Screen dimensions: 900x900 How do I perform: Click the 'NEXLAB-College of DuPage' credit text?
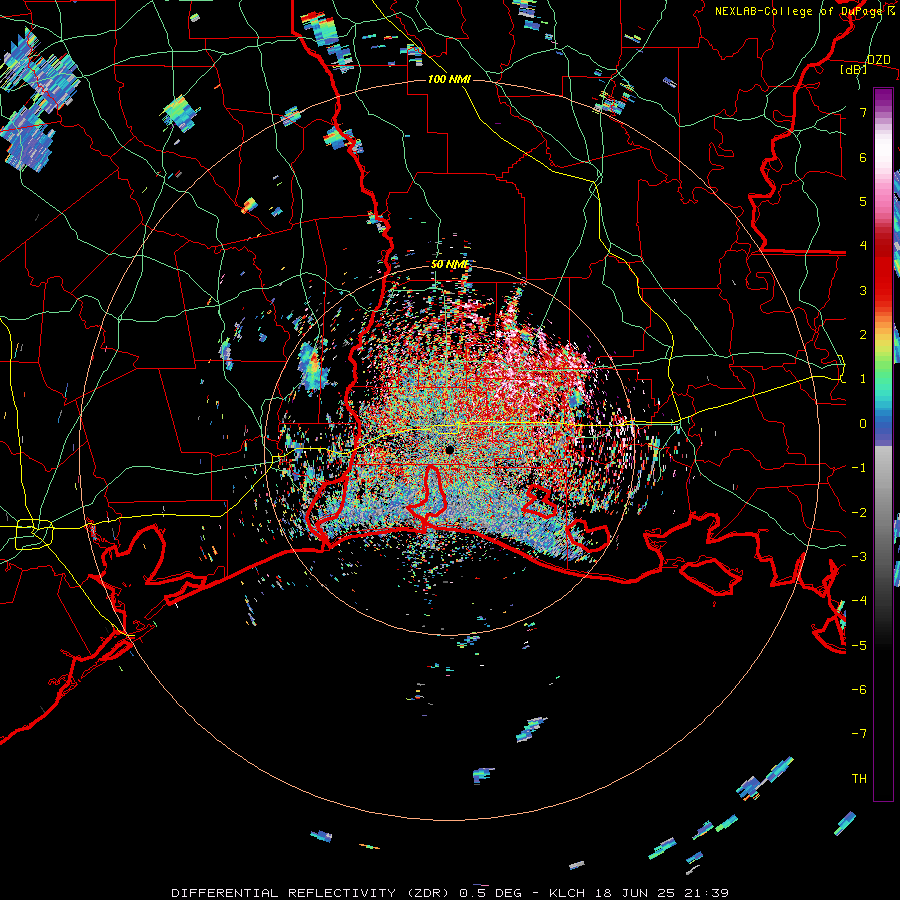(800, 11)
